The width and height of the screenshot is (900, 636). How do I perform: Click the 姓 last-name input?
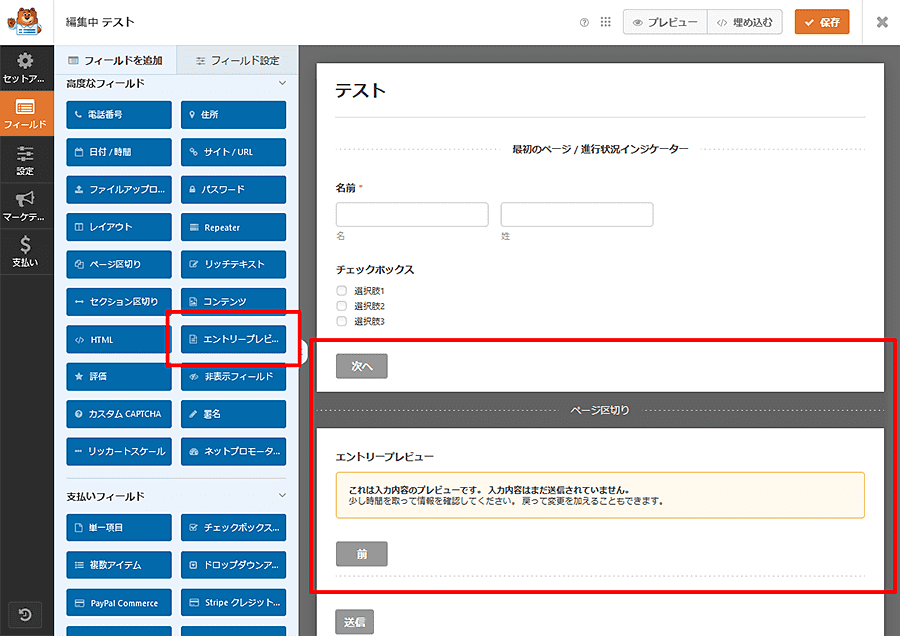click(x=577, y=215)
